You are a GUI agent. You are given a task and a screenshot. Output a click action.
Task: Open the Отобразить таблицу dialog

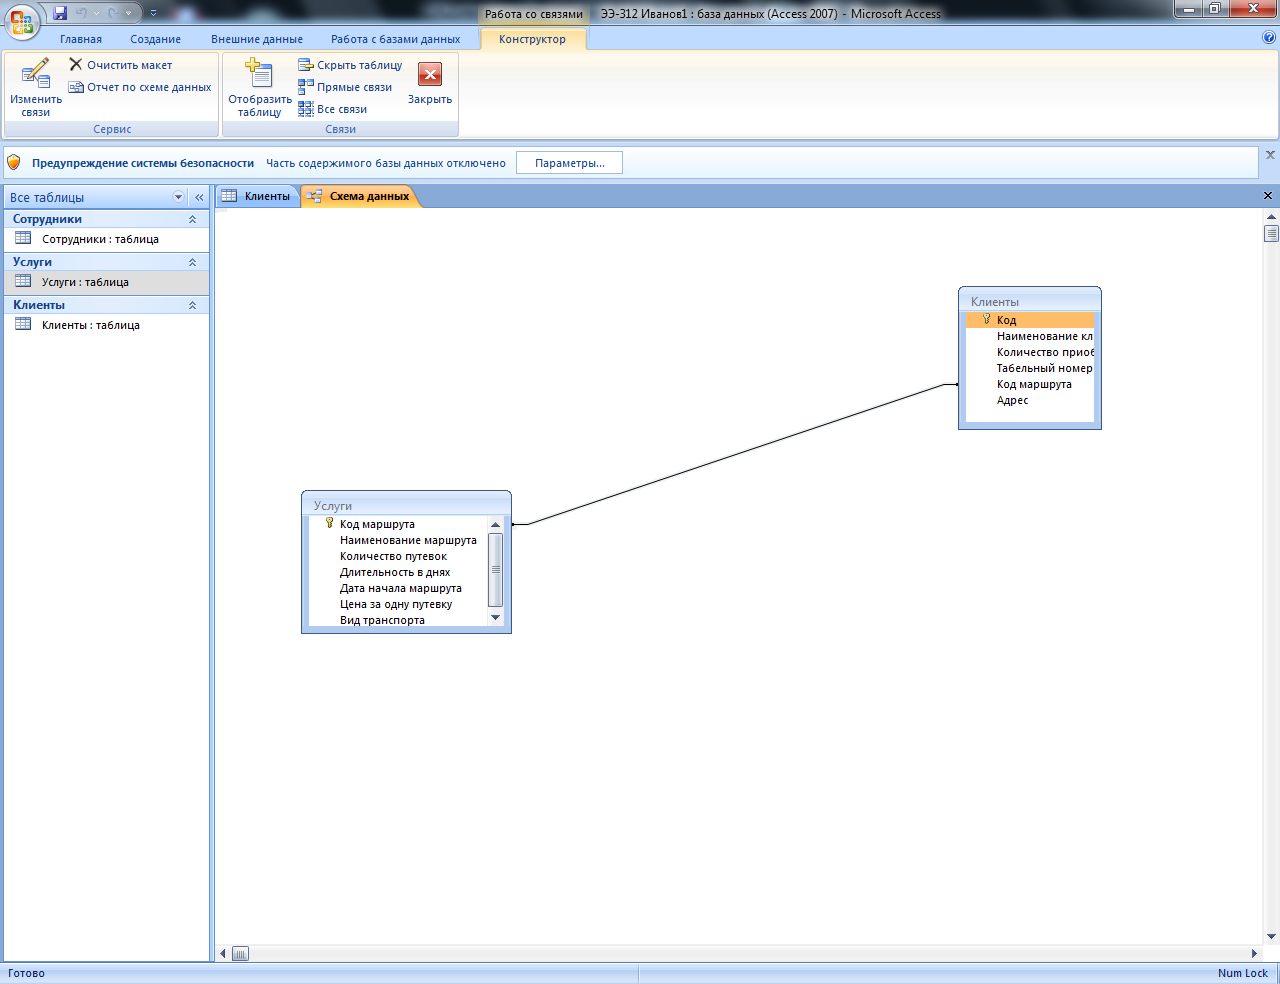(x=260, y=88)
